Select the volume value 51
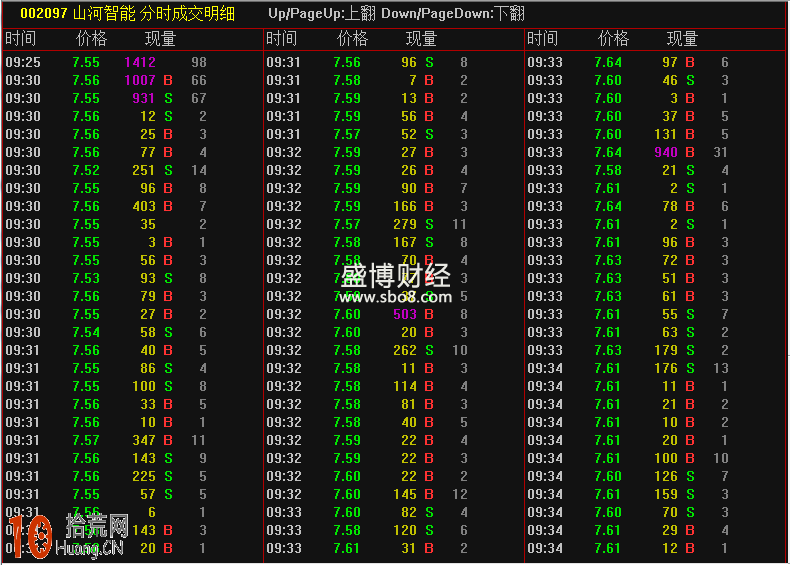This screenshot has width=790, height=565. coord(670,278)
